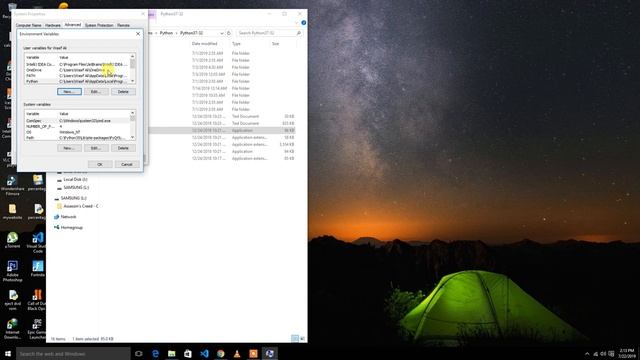The width and height of the screenshot is (640, 360).
Task: Refresh the Explorer address bar
Action: pyautogui.click(x=229, y=33)
